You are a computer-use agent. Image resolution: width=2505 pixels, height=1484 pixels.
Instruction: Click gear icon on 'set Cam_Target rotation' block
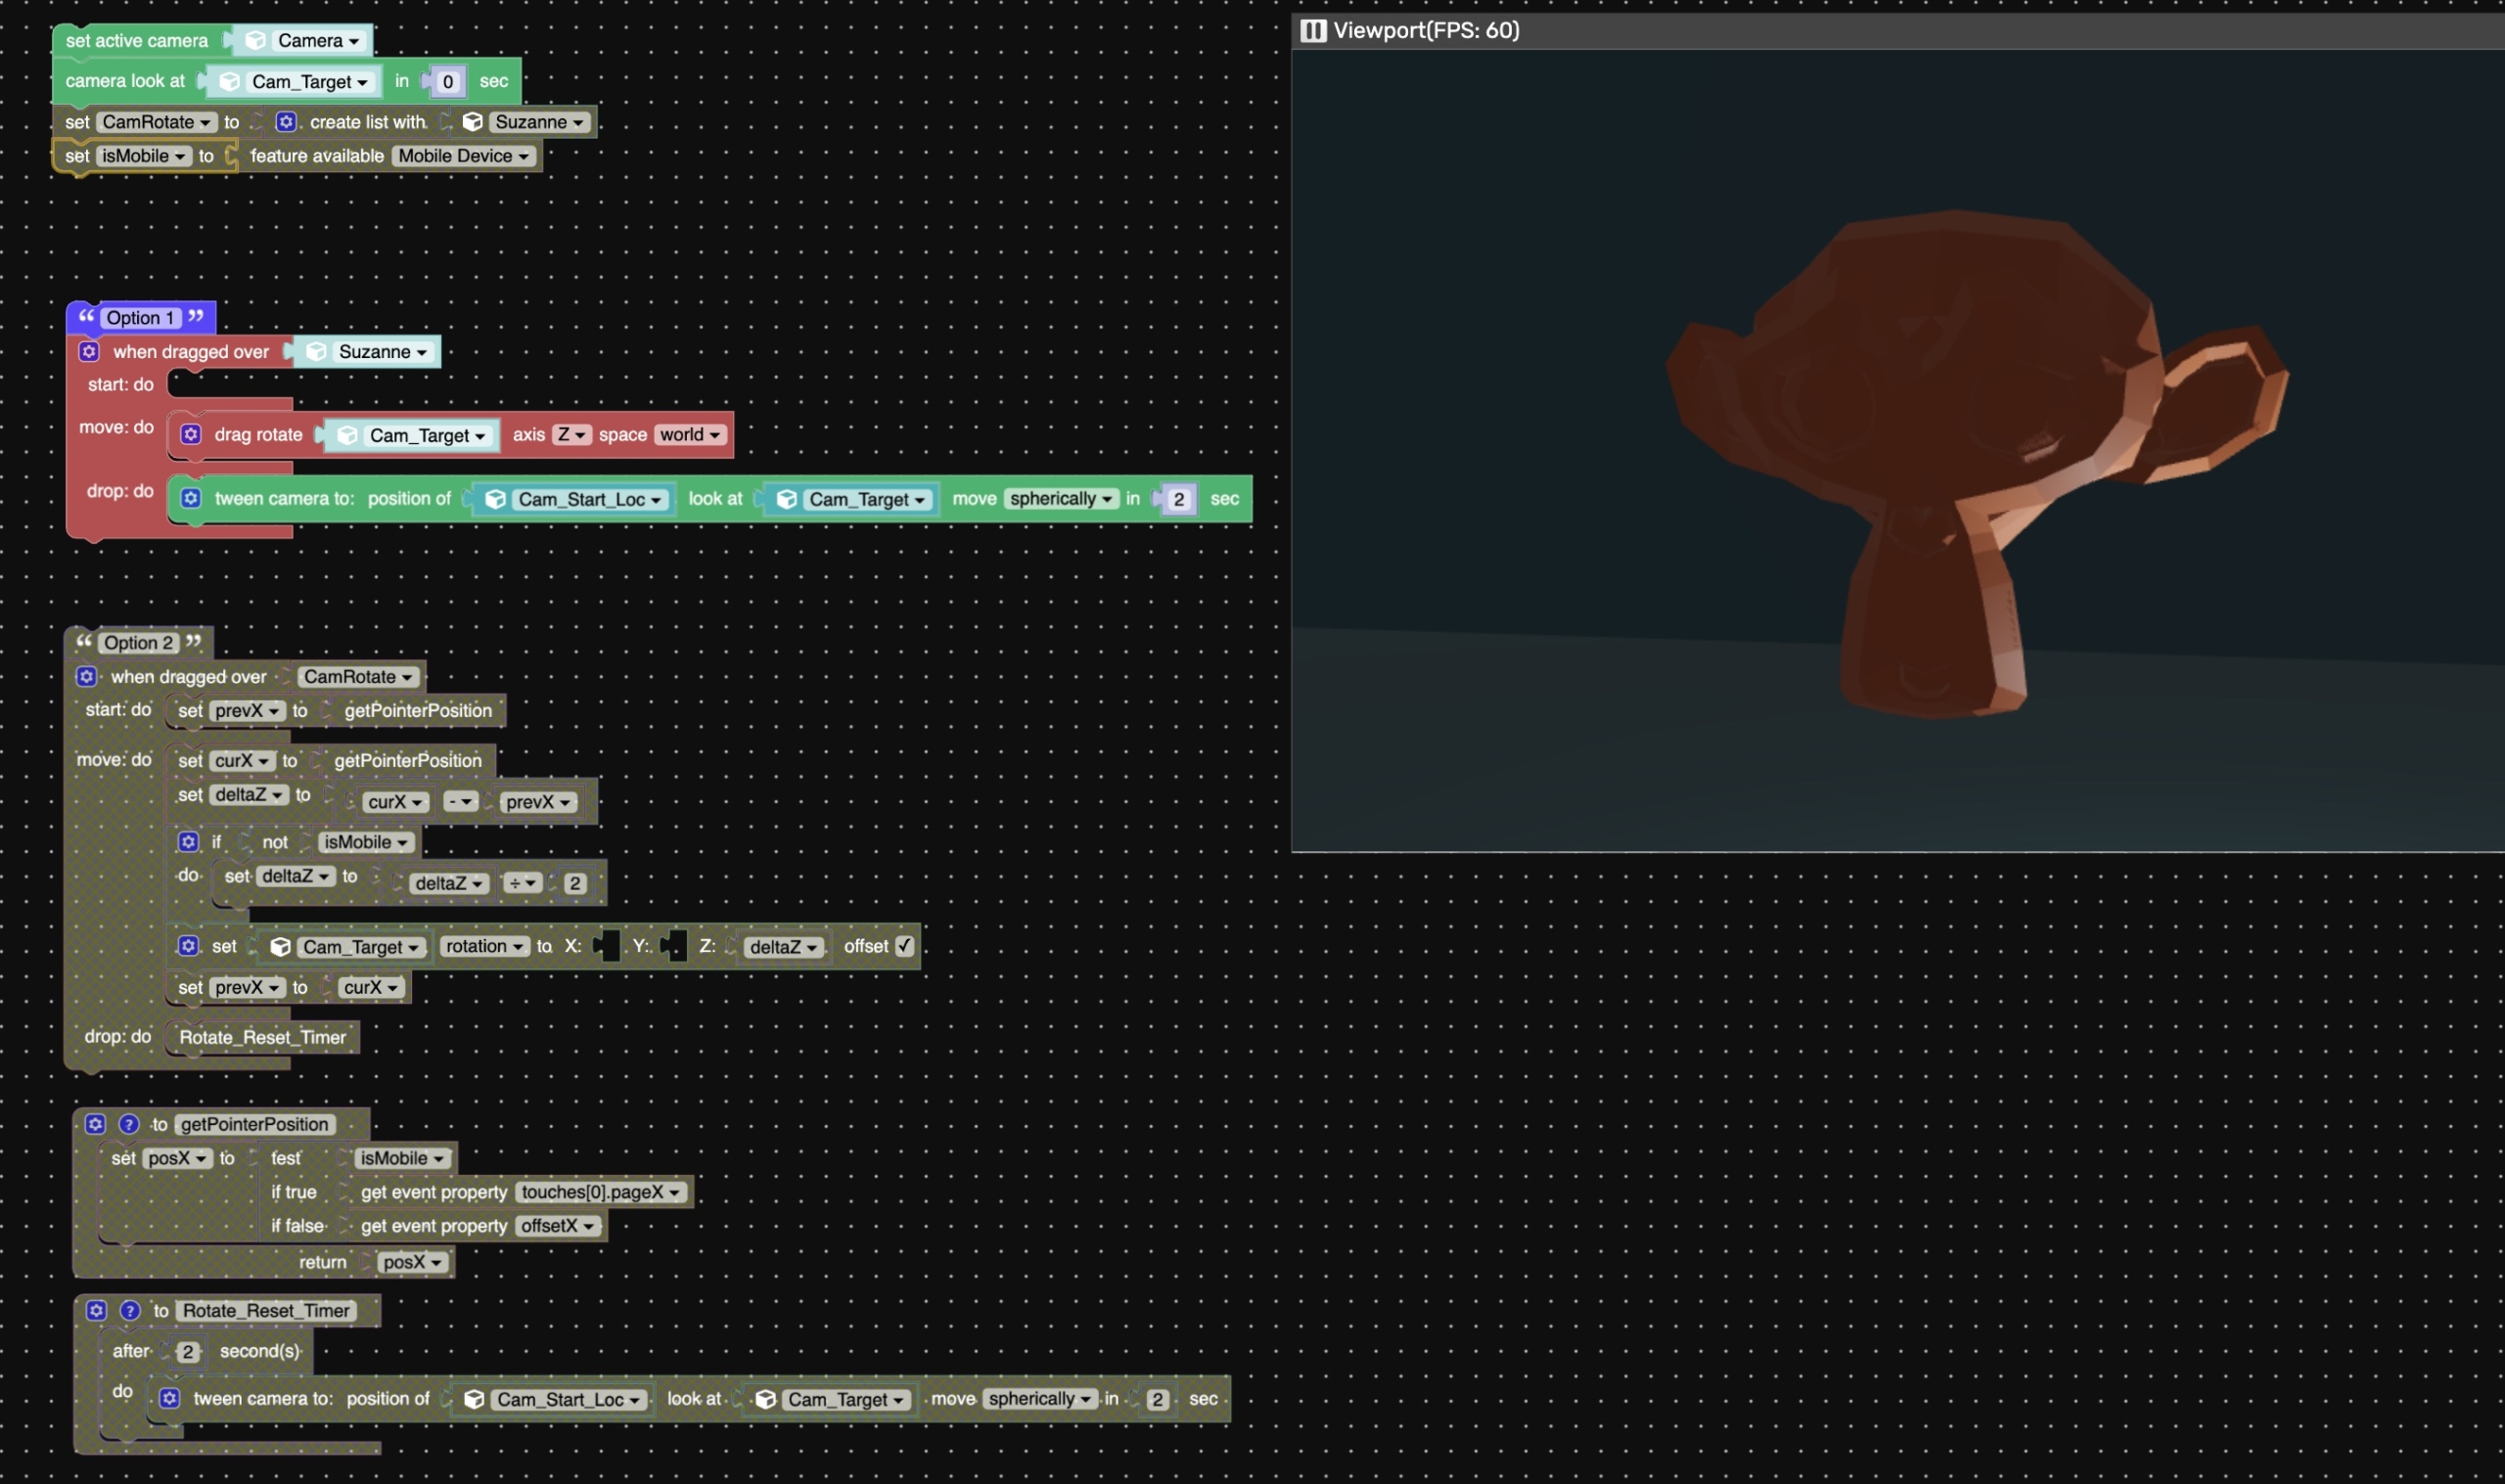[x=188, y=946]
